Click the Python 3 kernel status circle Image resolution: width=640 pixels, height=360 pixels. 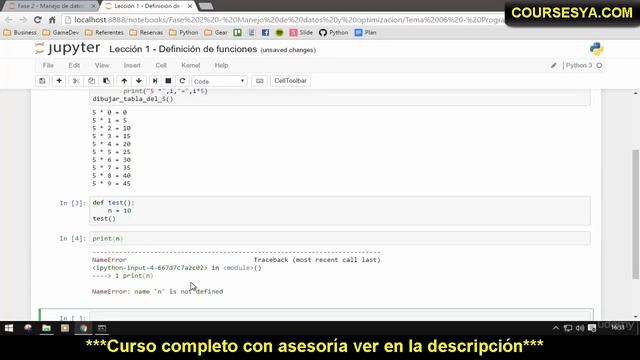coord(599,65)
